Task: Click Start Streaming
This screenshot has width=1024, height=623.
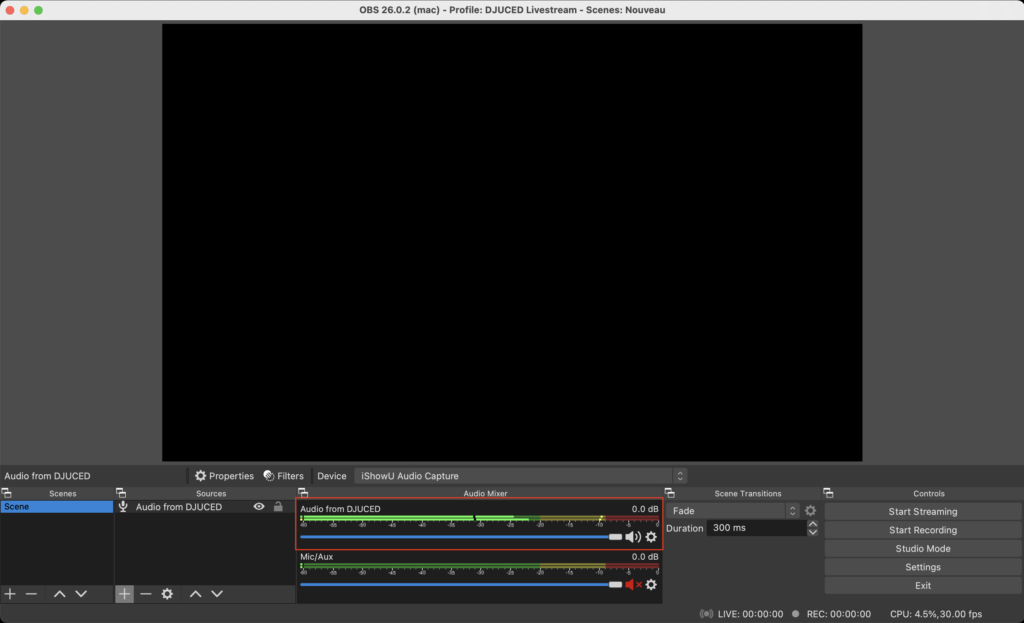Action: pyautogui.click(x=922, y=511)
